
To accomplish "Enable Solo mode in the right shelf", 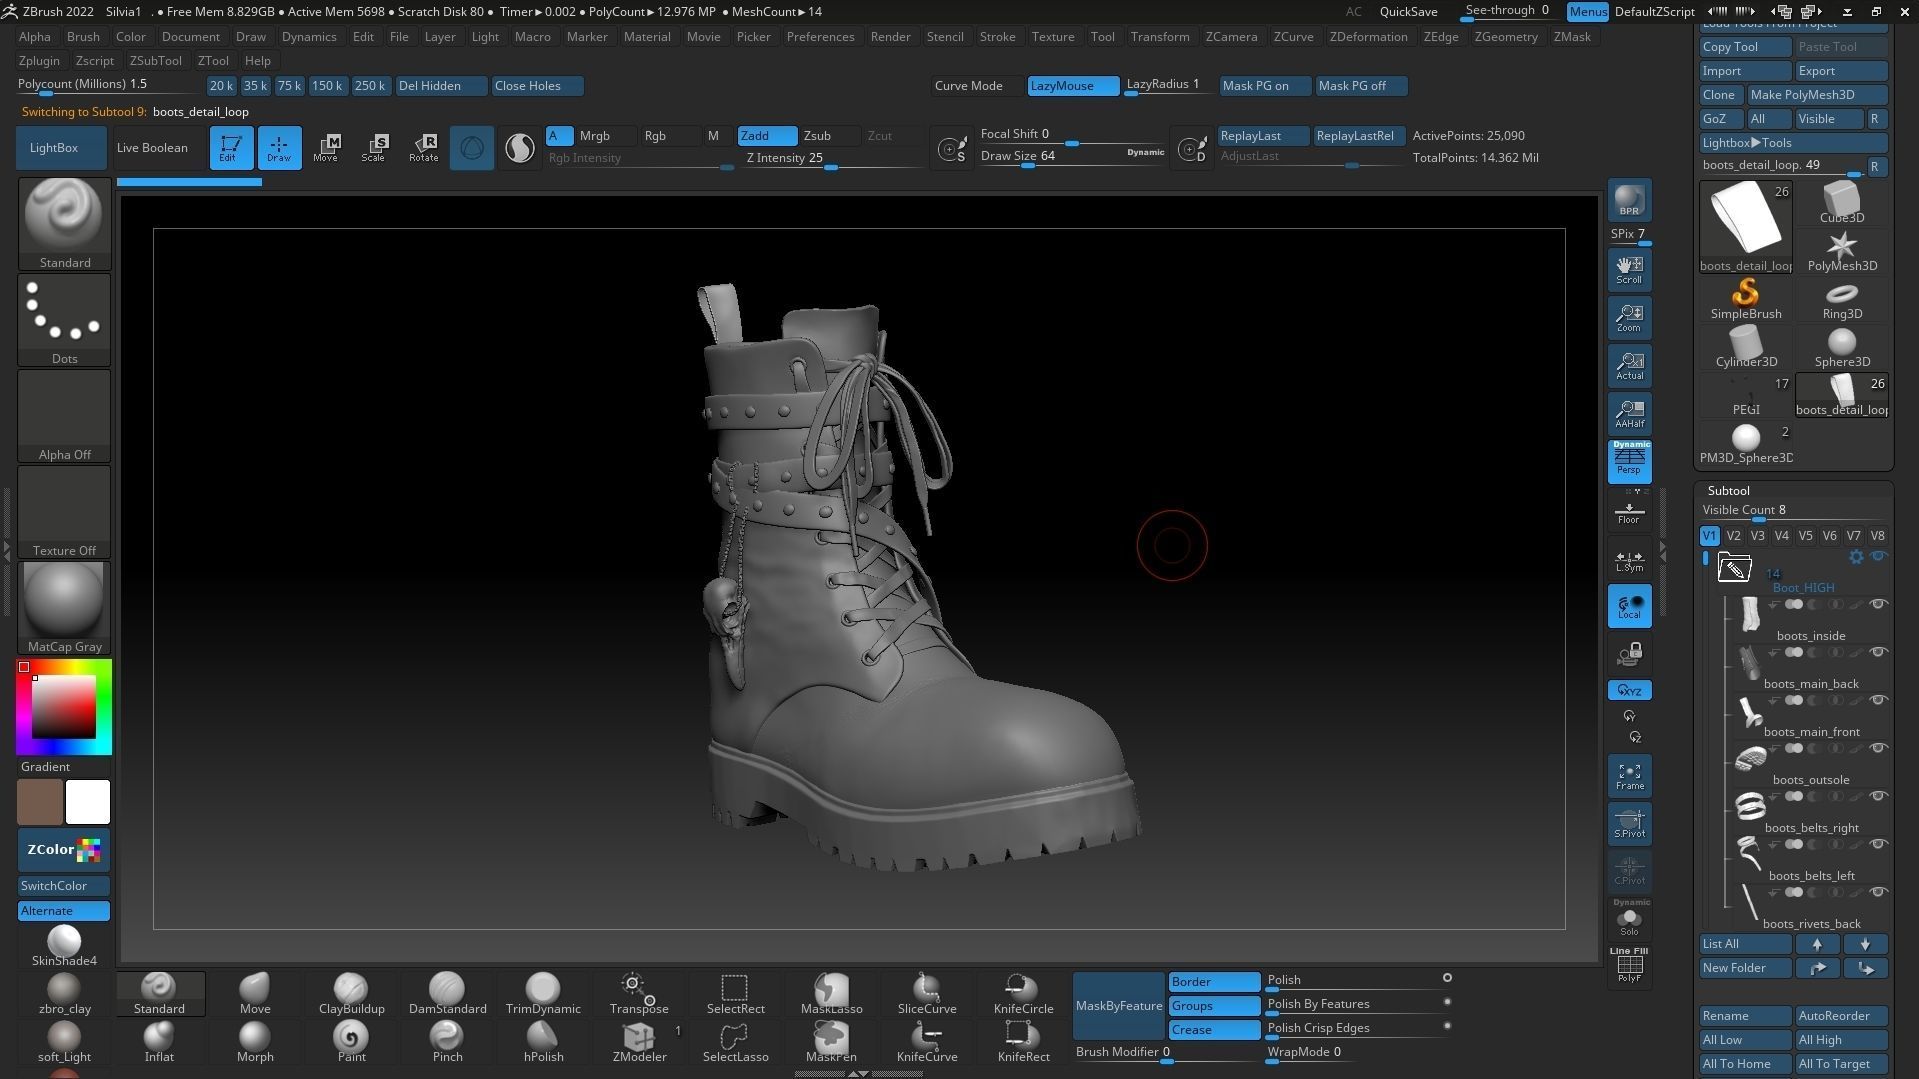I will pyautogui.click(x=1629, y=919).
